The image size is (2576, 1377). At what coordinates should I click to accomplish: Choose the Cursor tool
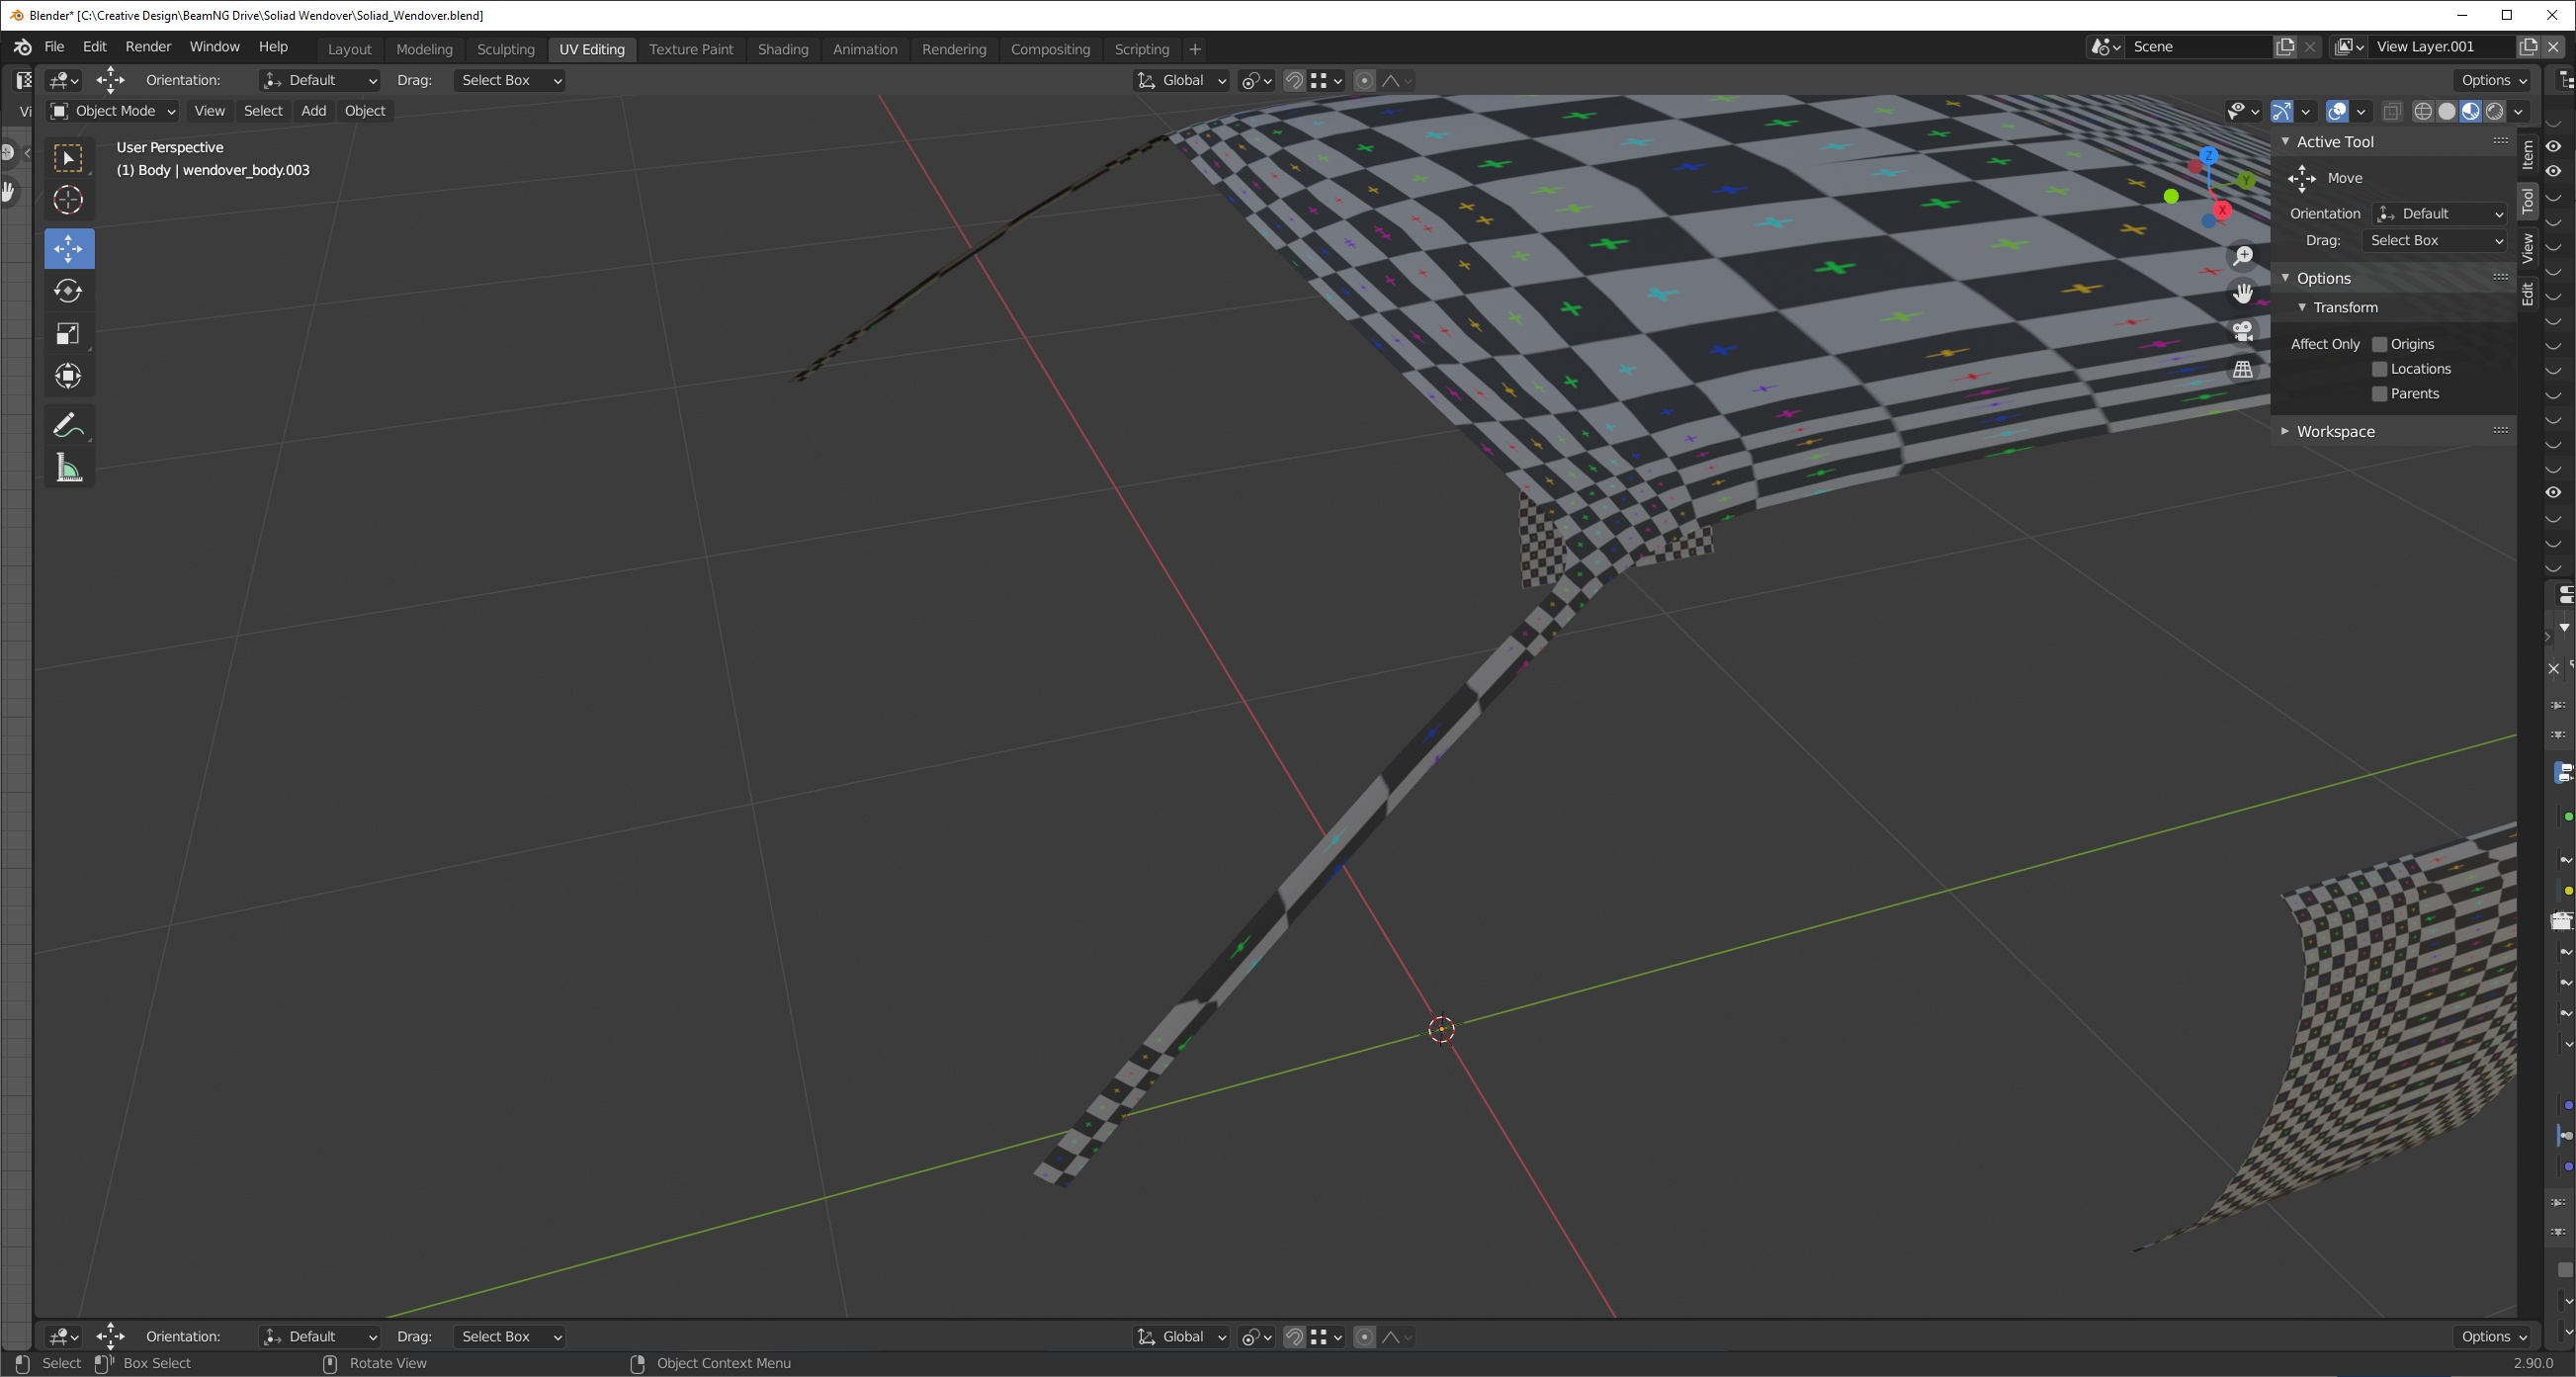tap(68, 200)
